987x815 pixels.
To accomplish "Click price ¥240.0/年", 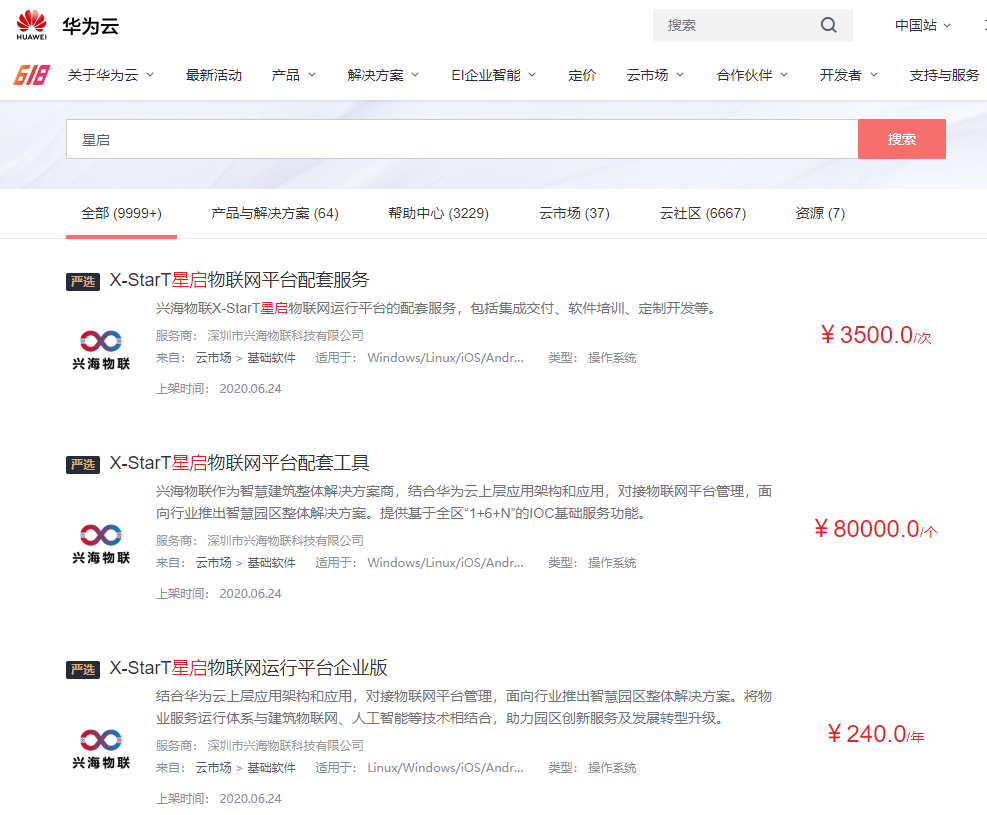I will click(x=876, y=734).
